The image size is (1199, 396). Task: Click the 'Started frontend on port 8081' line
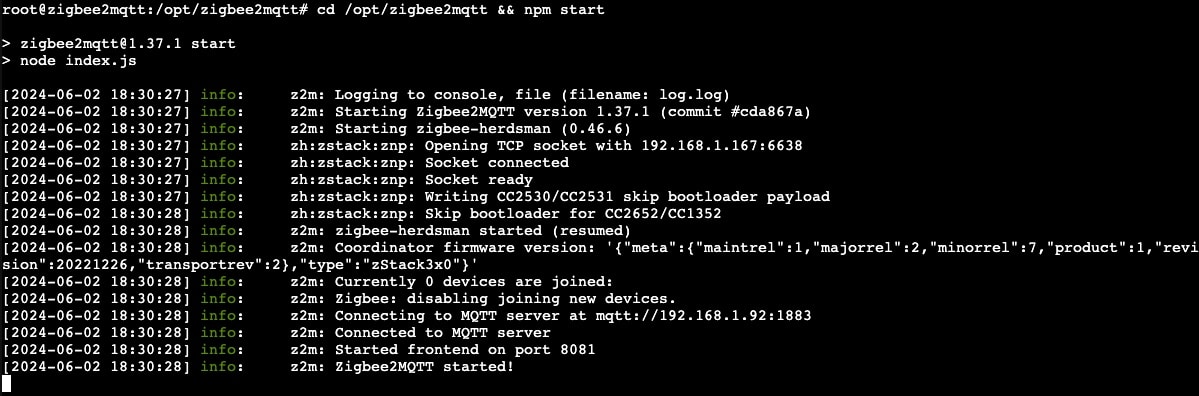point(465,350)
